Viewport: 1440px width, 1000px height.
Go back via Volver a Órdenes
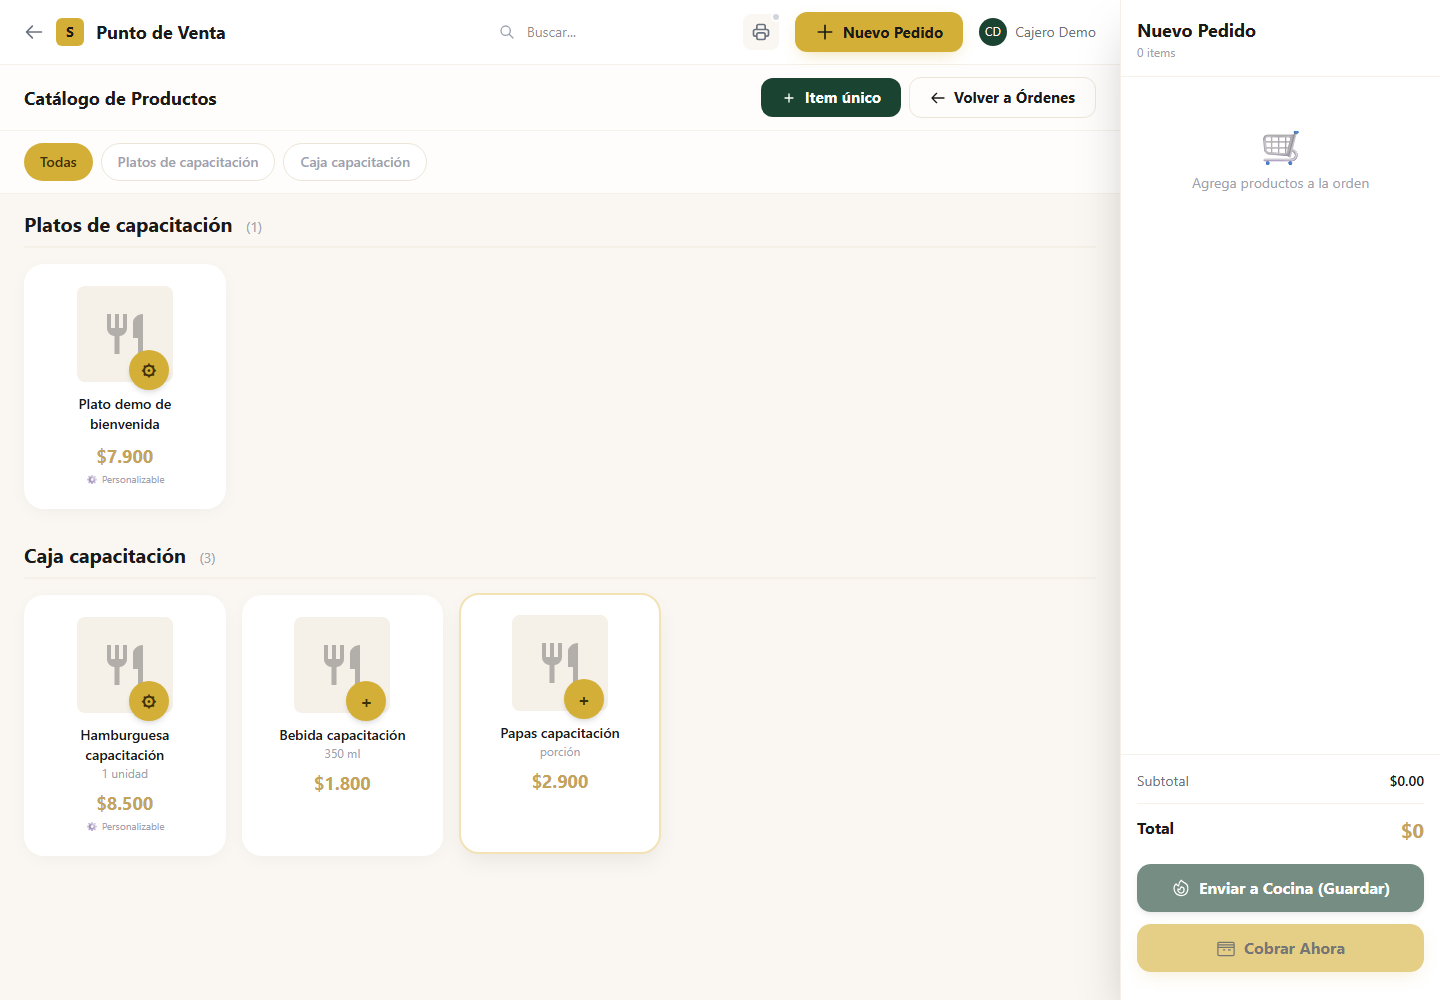tap(1002, 98)
